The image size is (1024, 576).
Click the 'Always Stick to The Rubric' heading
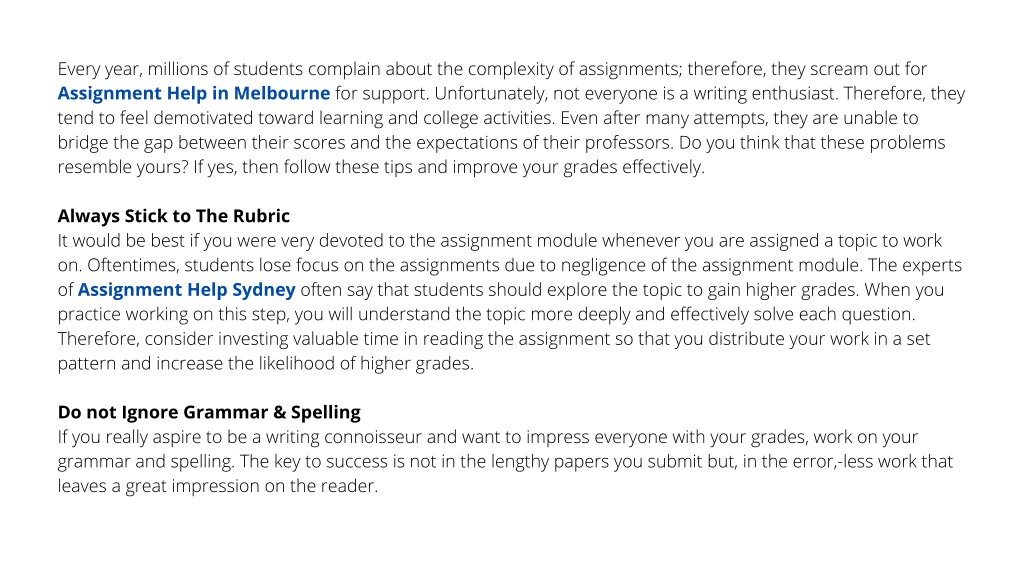click(174, 216)
